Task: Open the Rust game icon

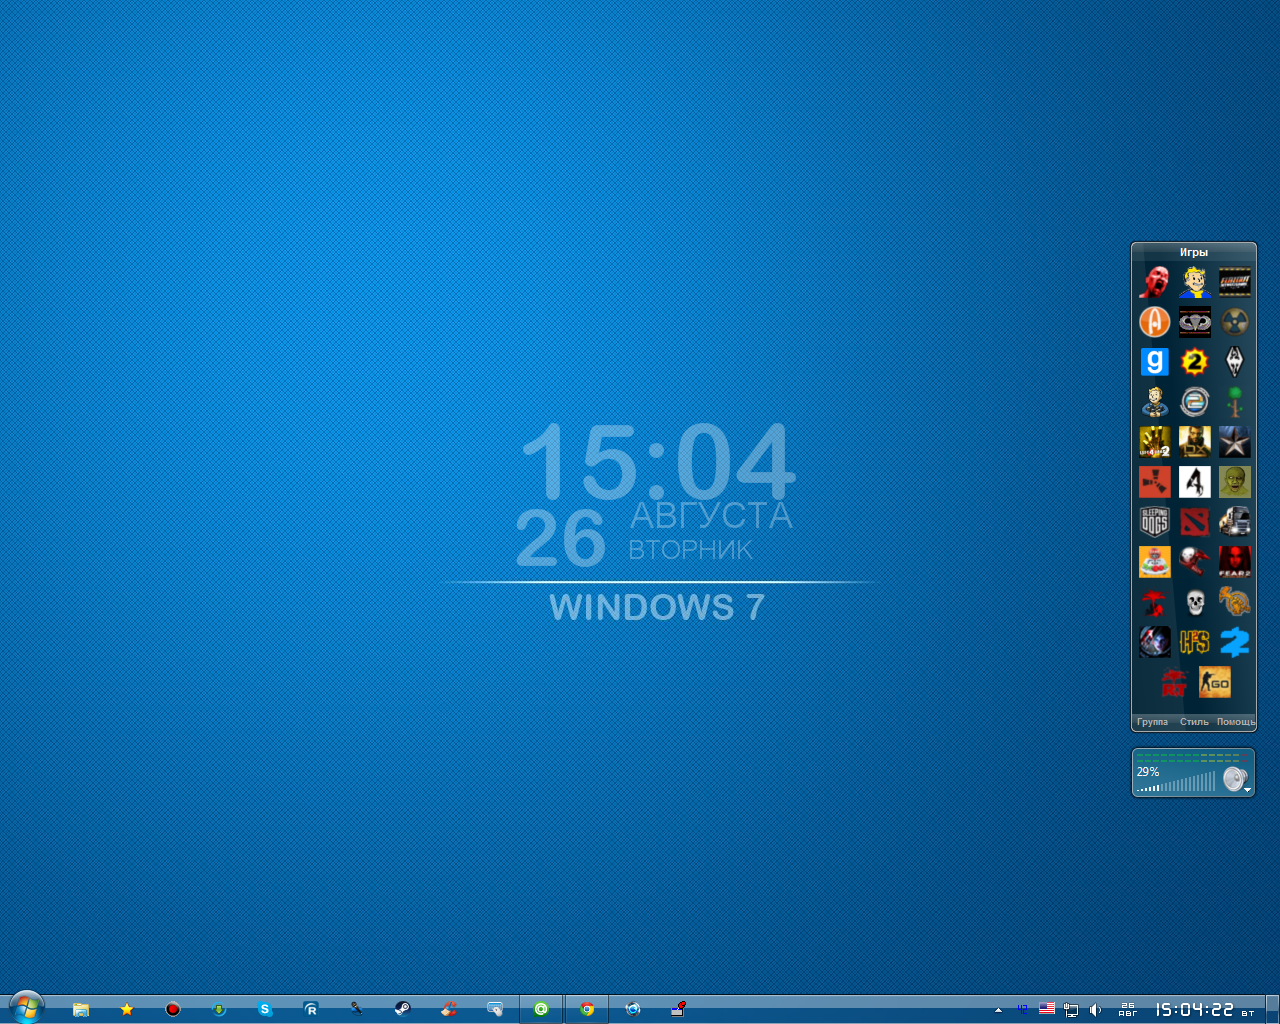Action: (1154, 482)
